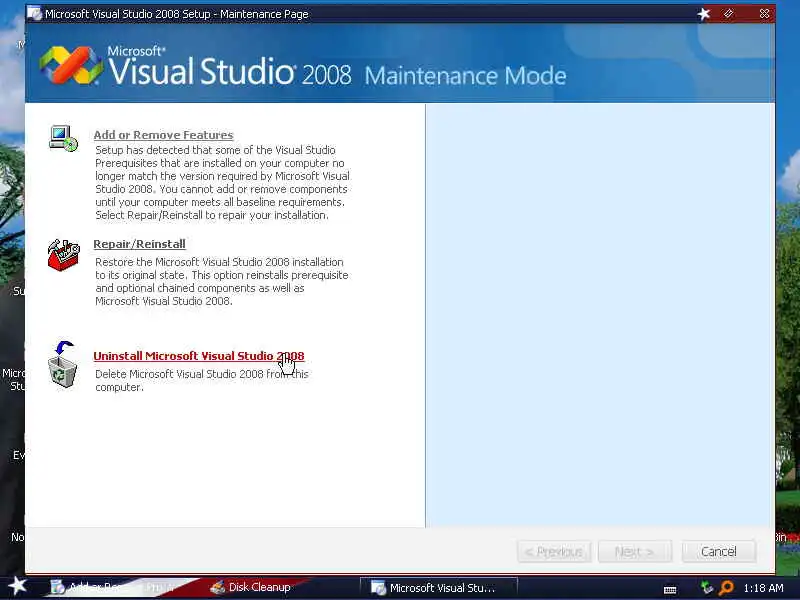800x600 pixels.
Task: Click the Cancel button
Action: point(718,552)
